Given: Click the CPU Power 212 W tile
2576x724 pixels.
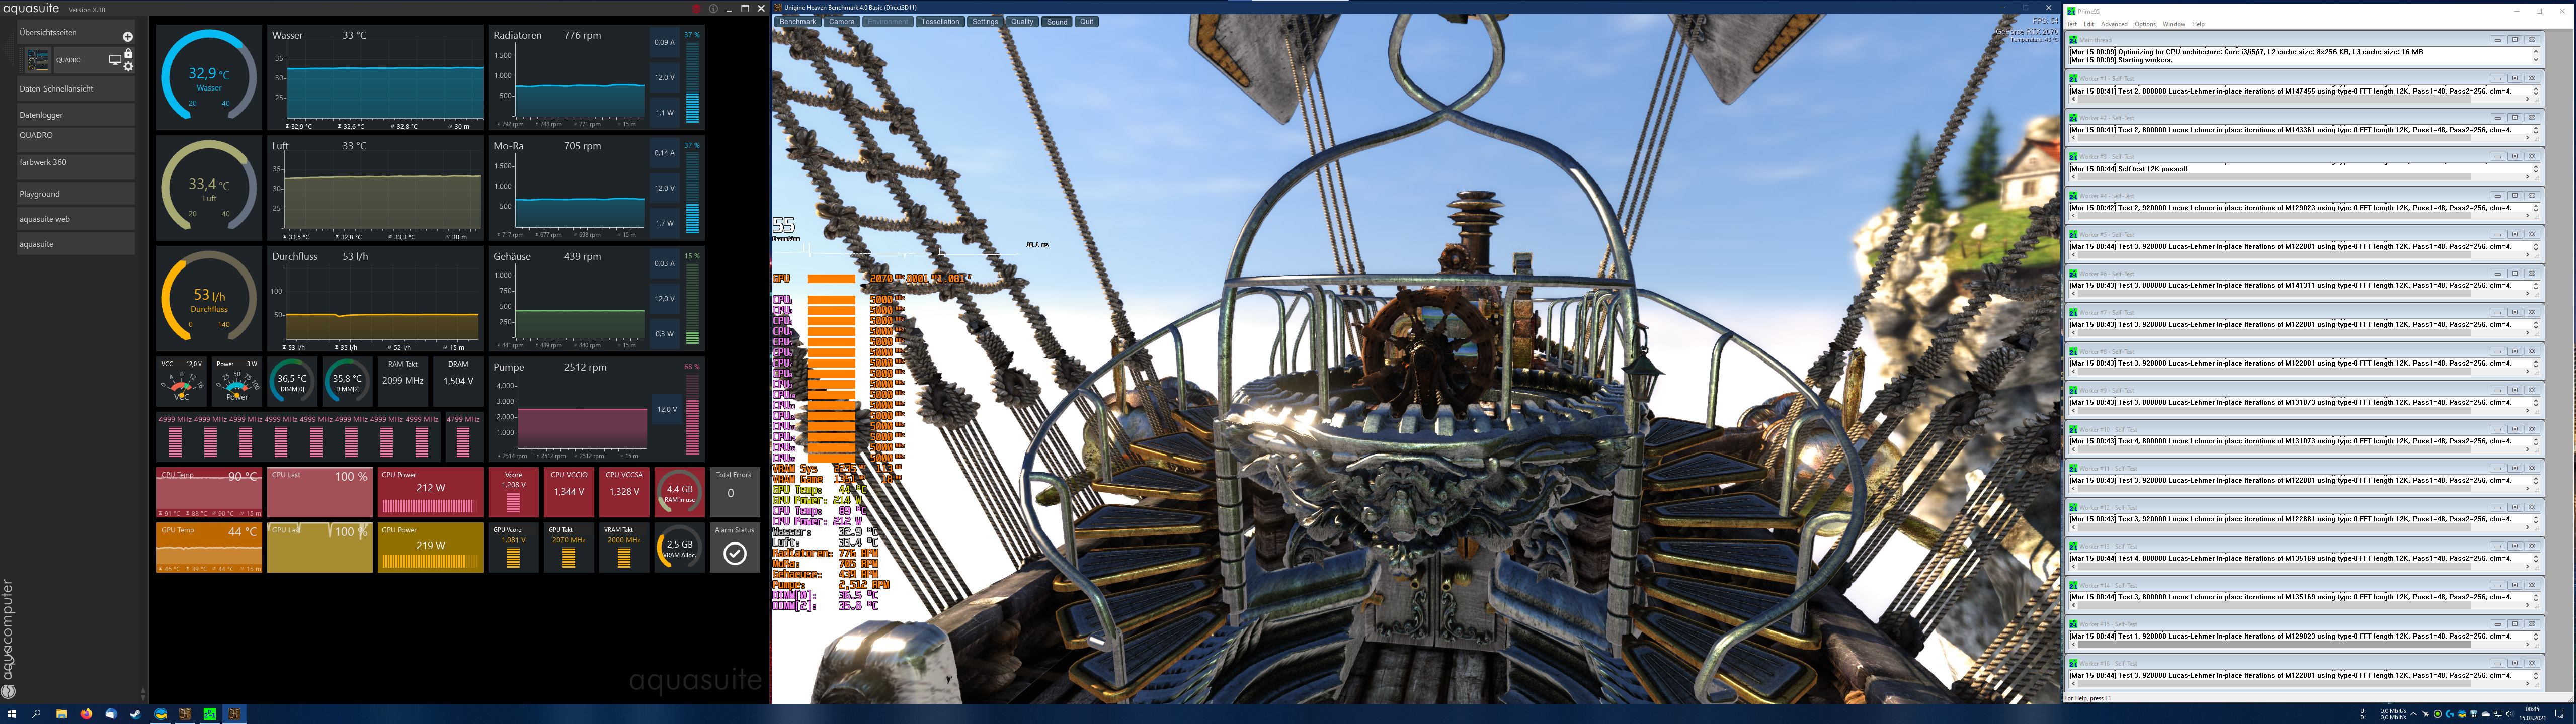Looking at the screenshot, I should coord(431,491).
